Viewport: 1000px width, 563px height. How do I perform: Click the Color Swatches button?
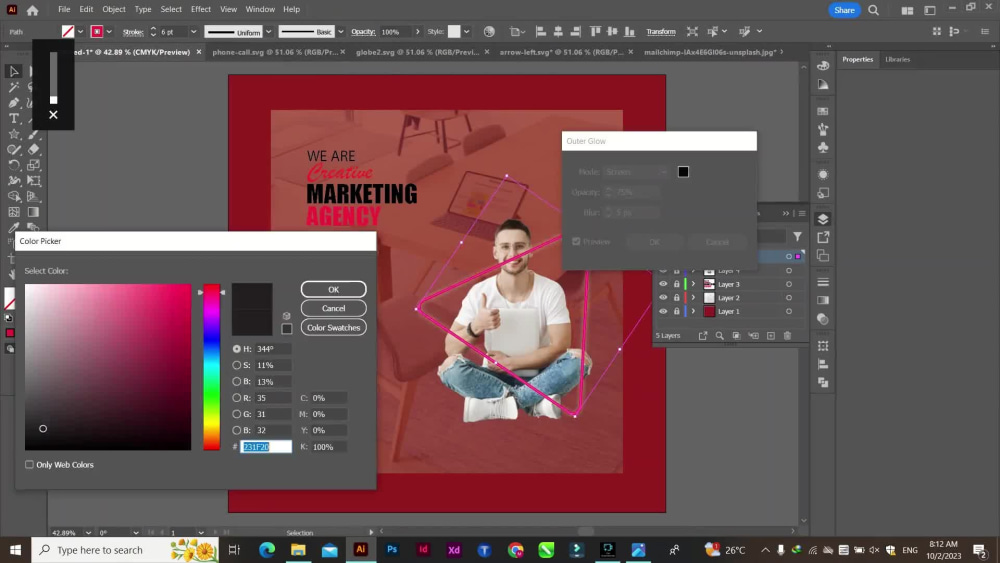pyautogui.click(x=334, y=328)
